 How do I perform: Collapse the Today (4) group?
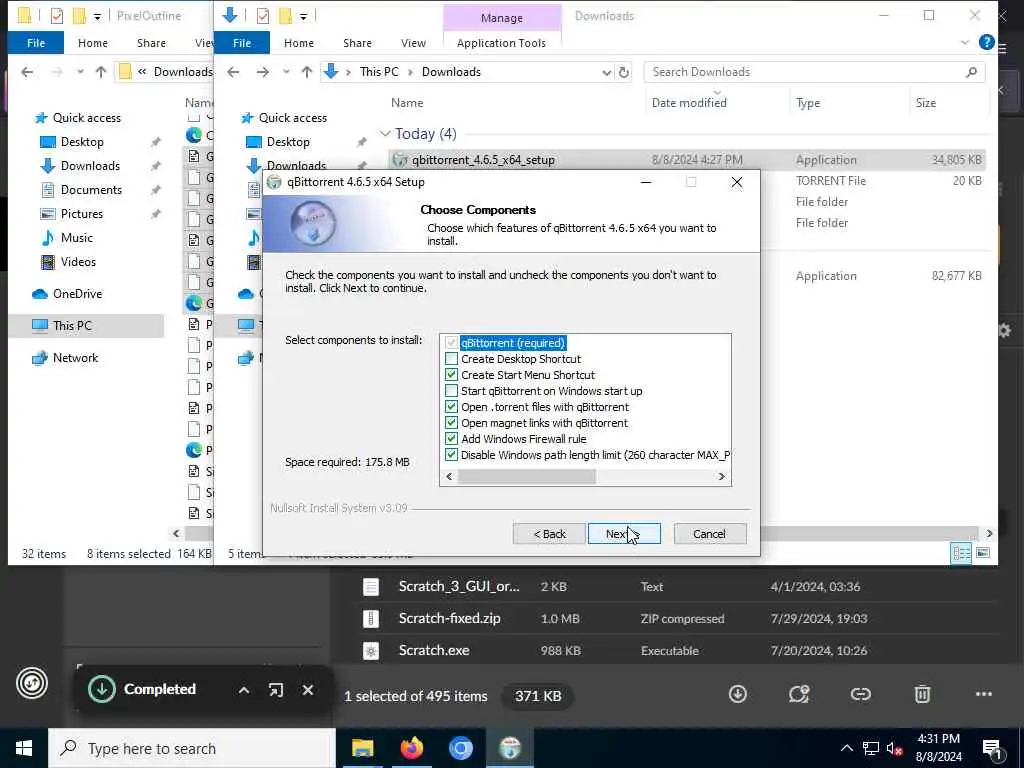(x=385, y=134)
